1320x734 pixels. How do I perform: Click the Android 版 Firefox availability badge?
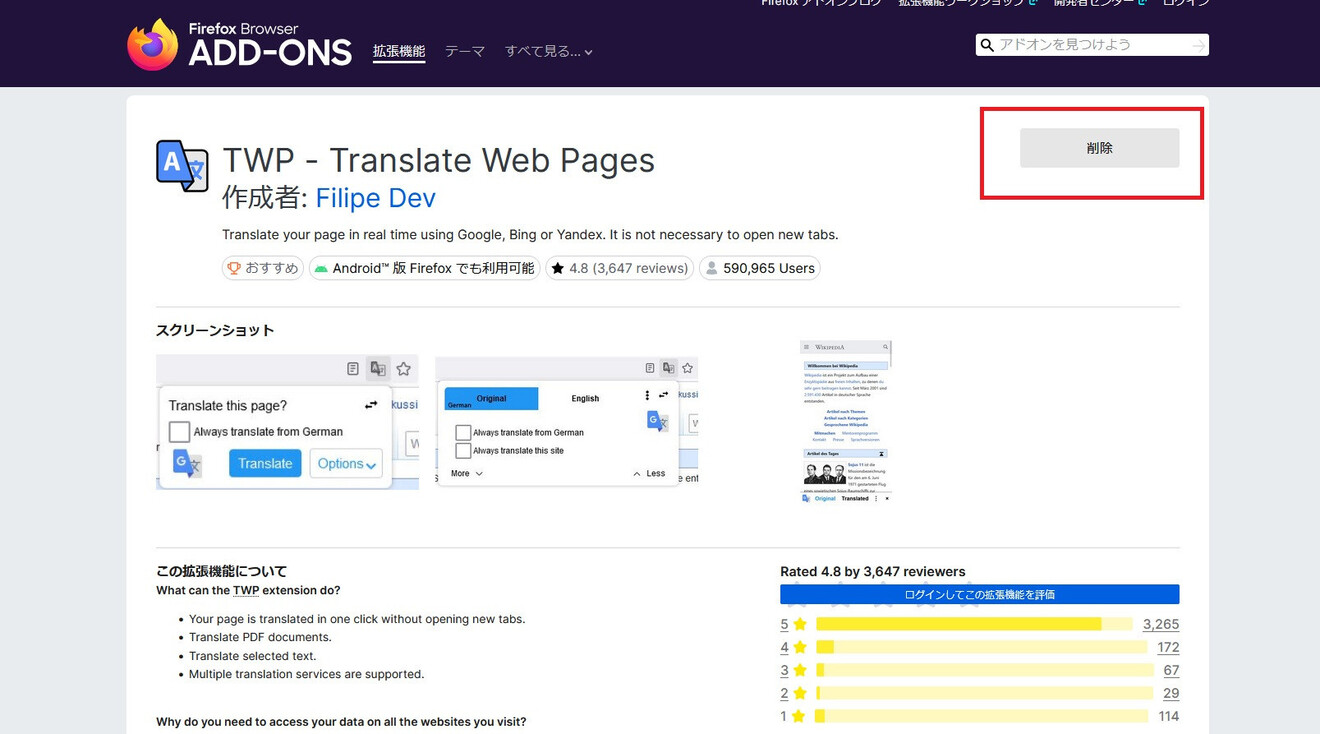point(424,268)
